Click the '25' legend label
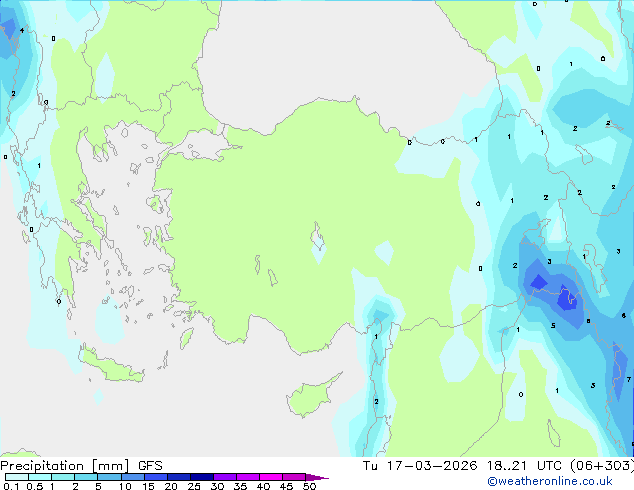Screen dimensions: 634x490 (x=194, y=486)
